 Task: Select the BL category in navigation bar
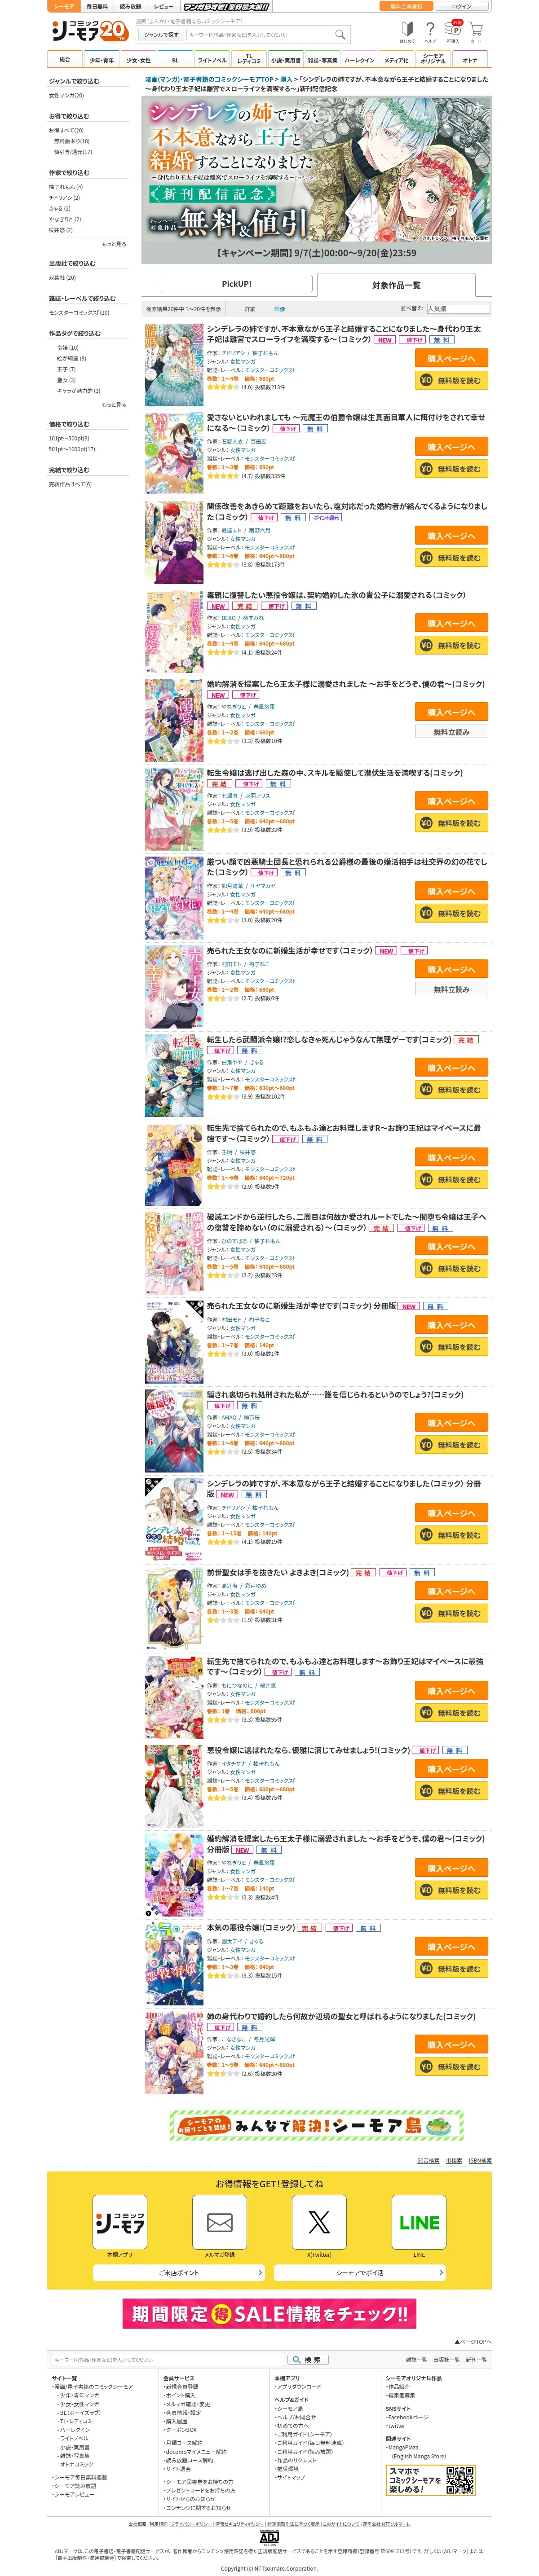click(175, 60)
